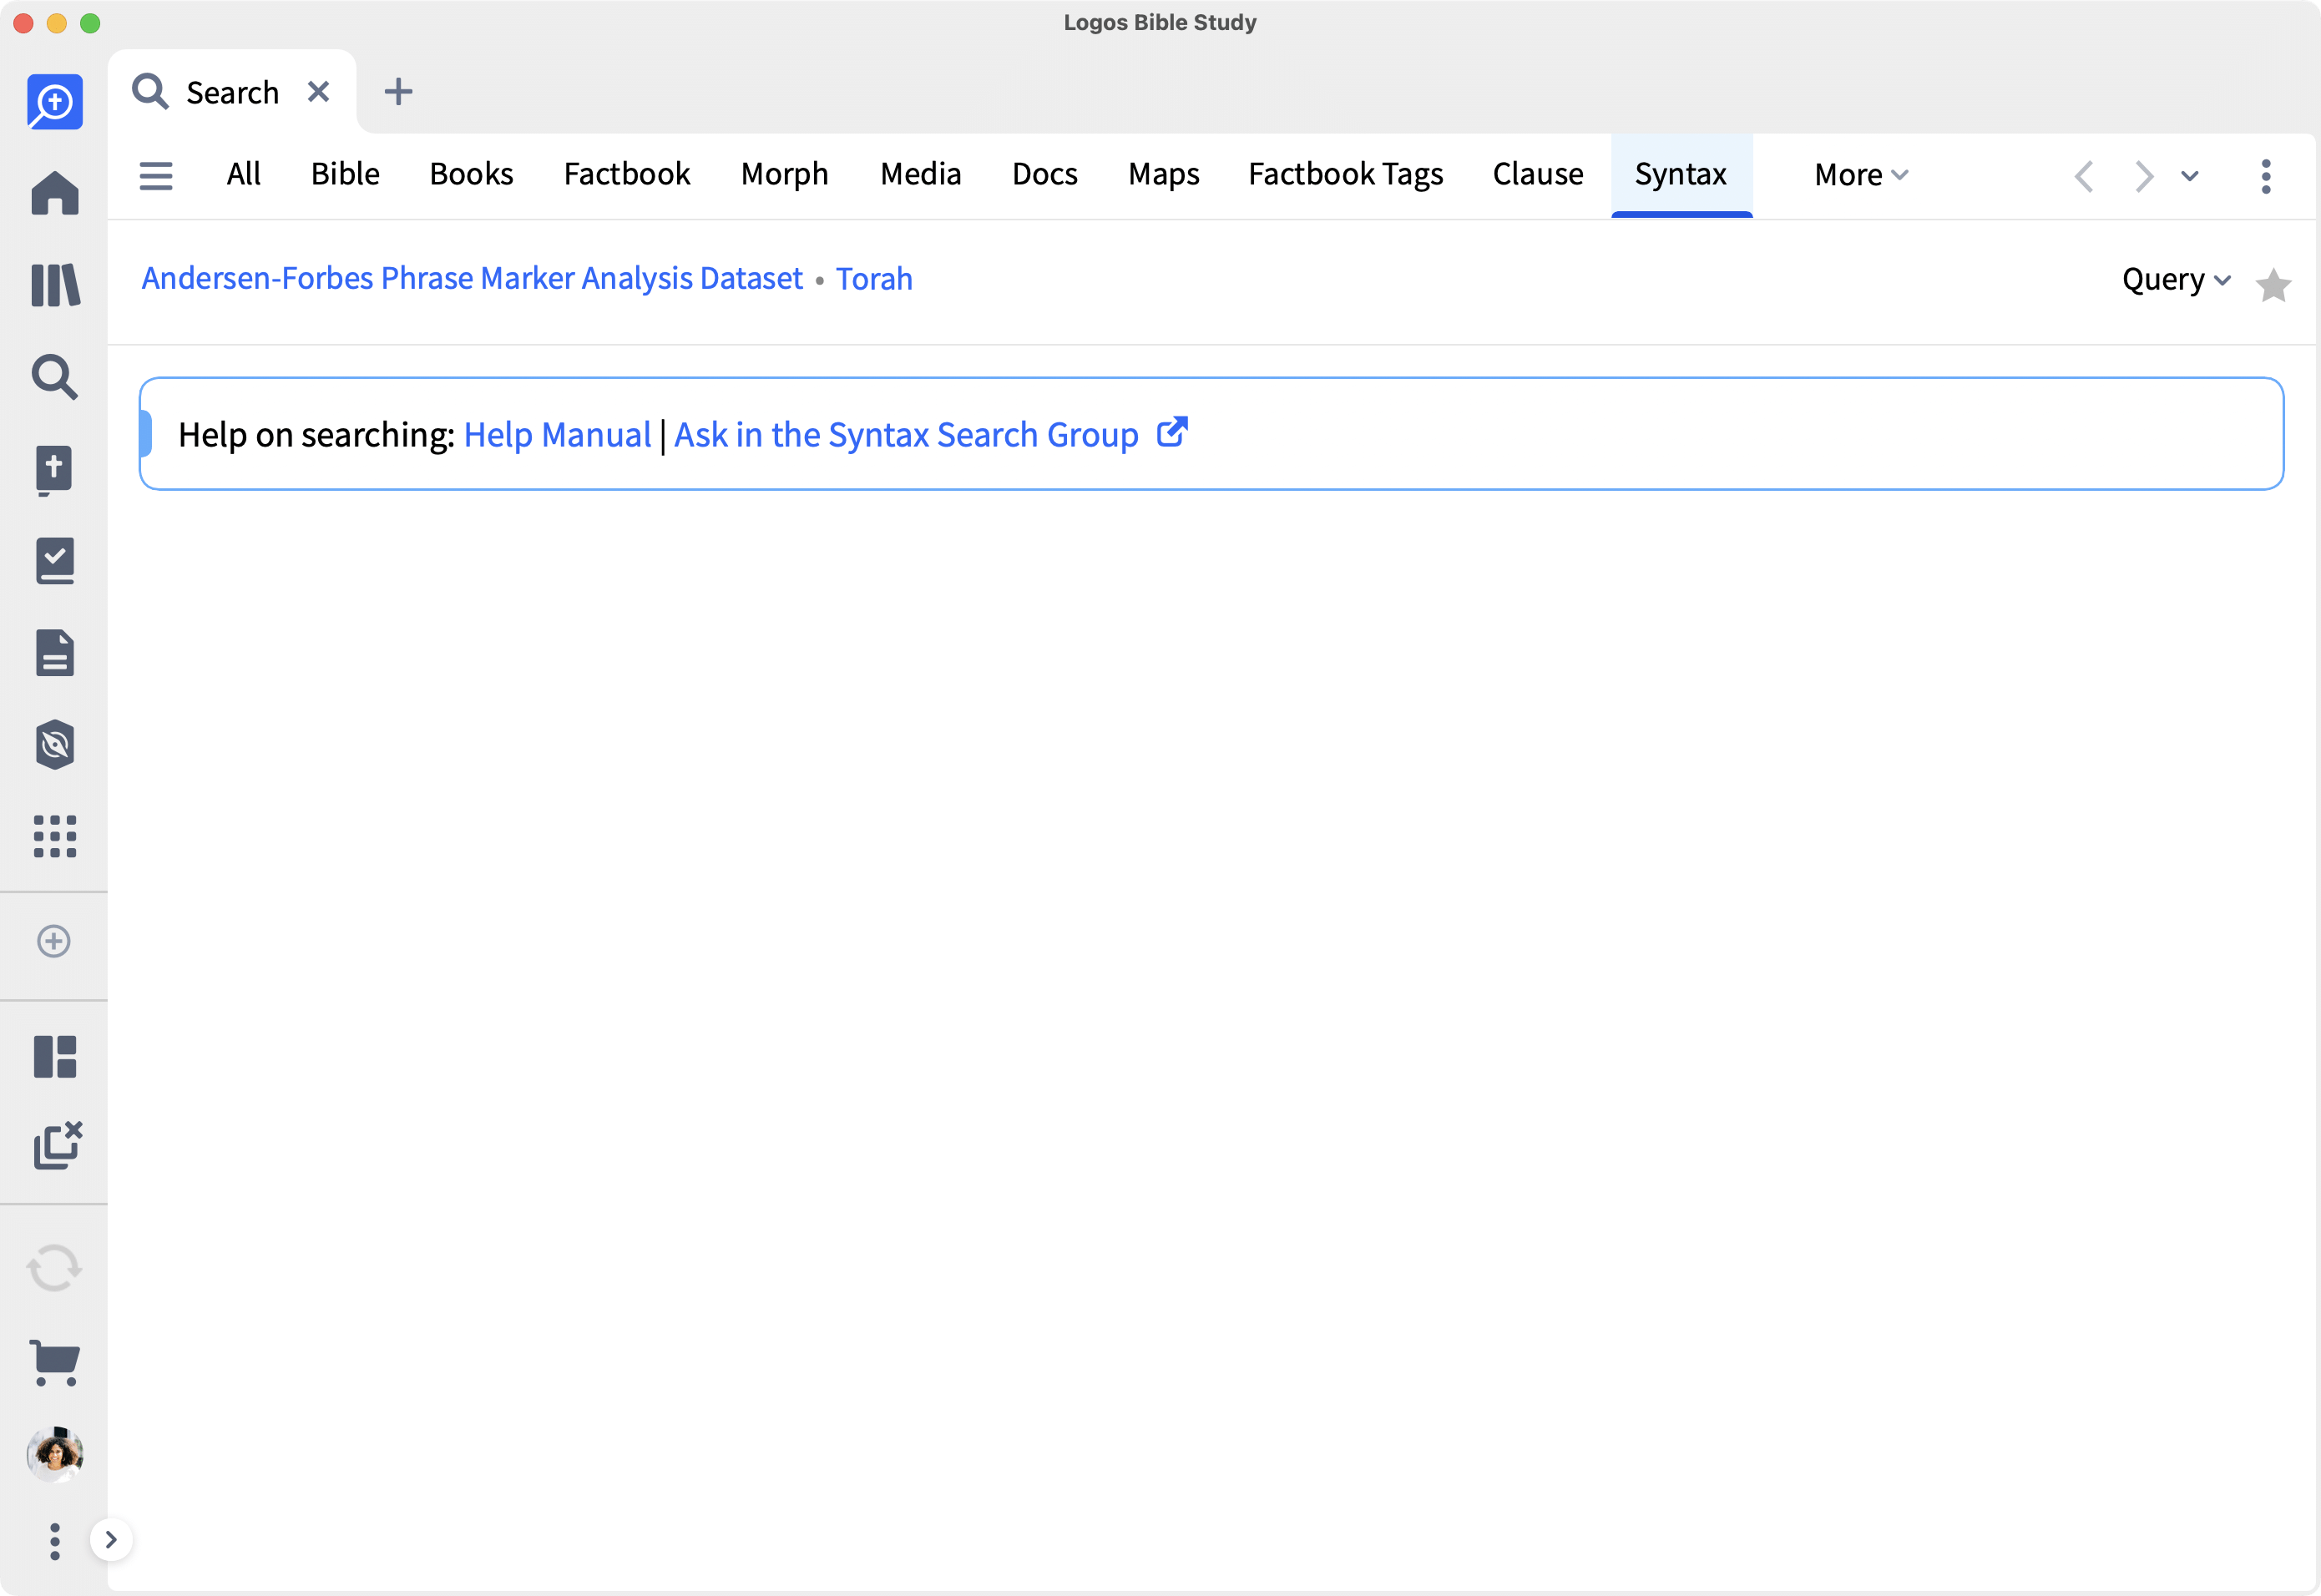
Task: Click Andersen-Forbes Phrase Marker Analysis Dataset link
Action: (x=472, y=278)
